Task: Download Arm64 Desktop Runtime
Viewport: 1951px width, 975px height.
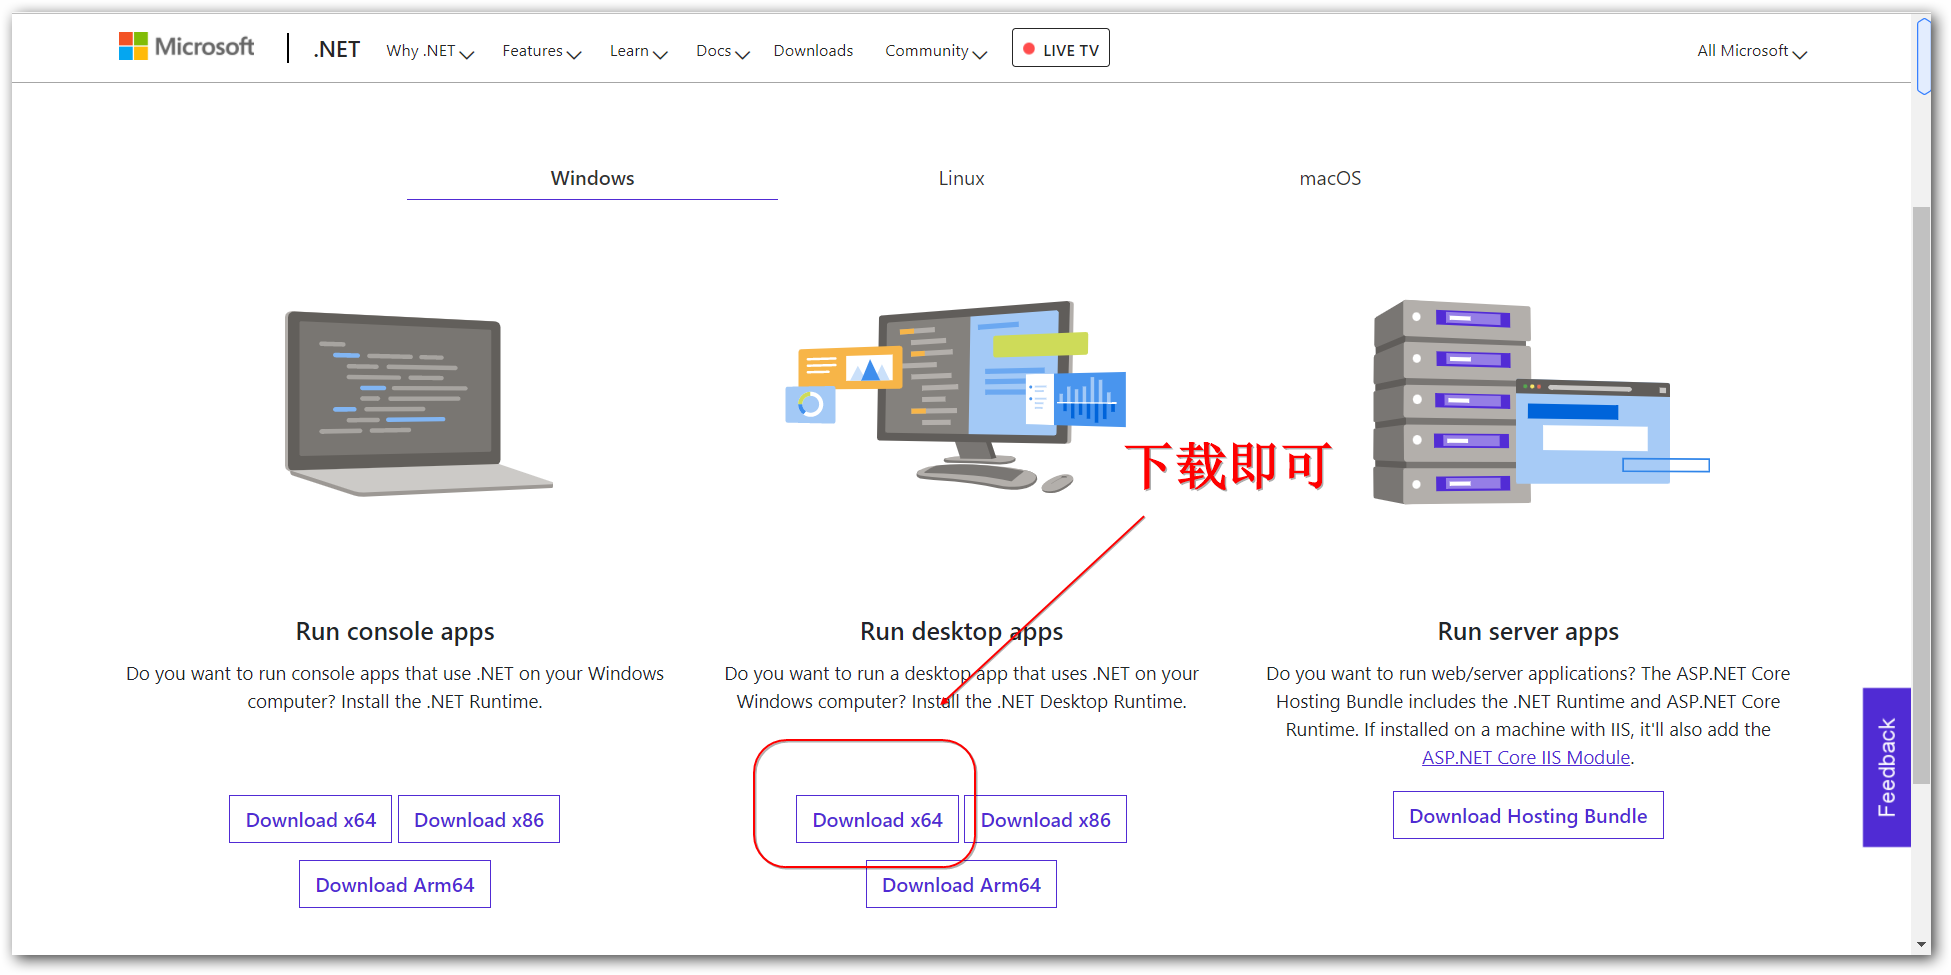Action: [x=961, y=884]
